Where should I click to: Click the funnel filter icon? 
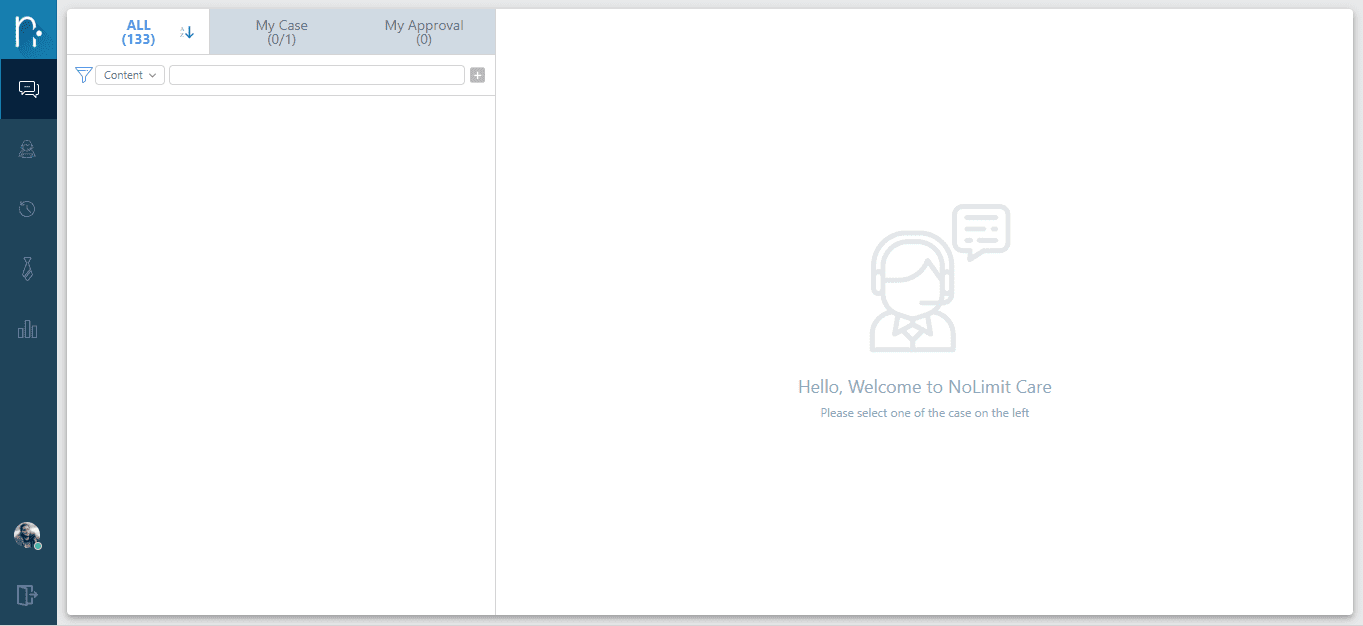(x=84, y=75)
